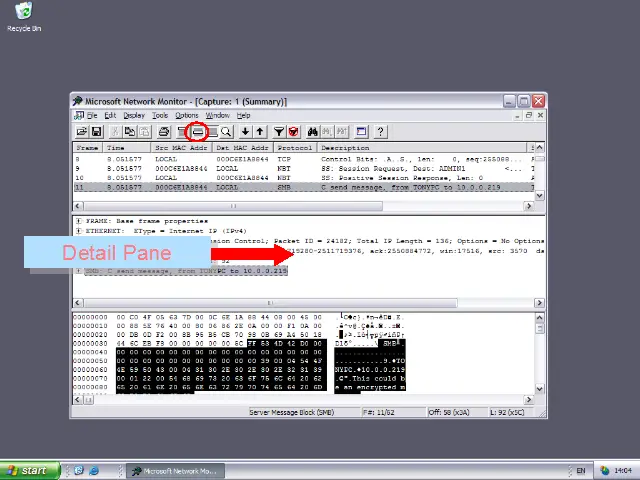Click the Paste toolbar icon
Image resolution: width=640 pixels, height=480 pixels.
144,131
